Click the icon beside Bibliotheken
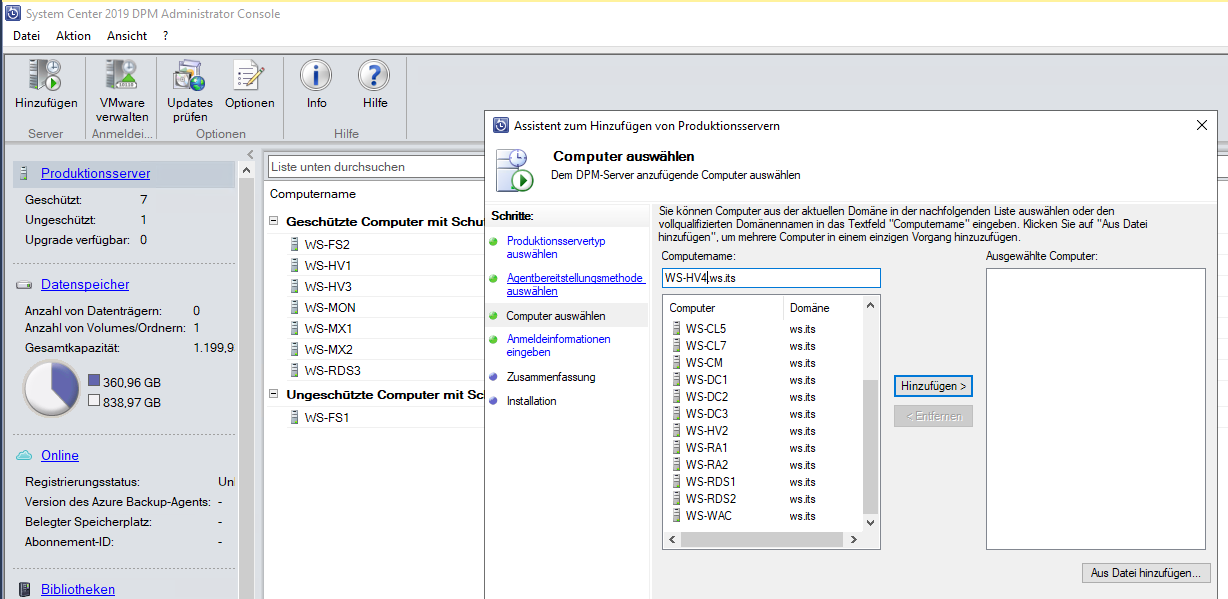Image resolution: width=1228 pixels, height=599 pixels. point(24,590)
